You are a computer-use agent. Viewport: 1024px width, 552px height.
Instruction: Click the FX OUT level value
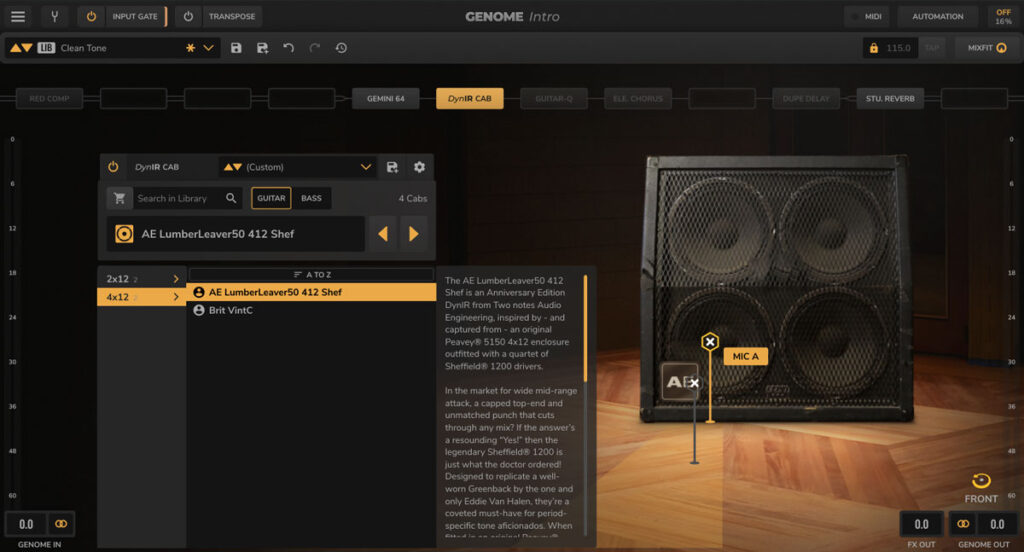[x=921, y=524]
